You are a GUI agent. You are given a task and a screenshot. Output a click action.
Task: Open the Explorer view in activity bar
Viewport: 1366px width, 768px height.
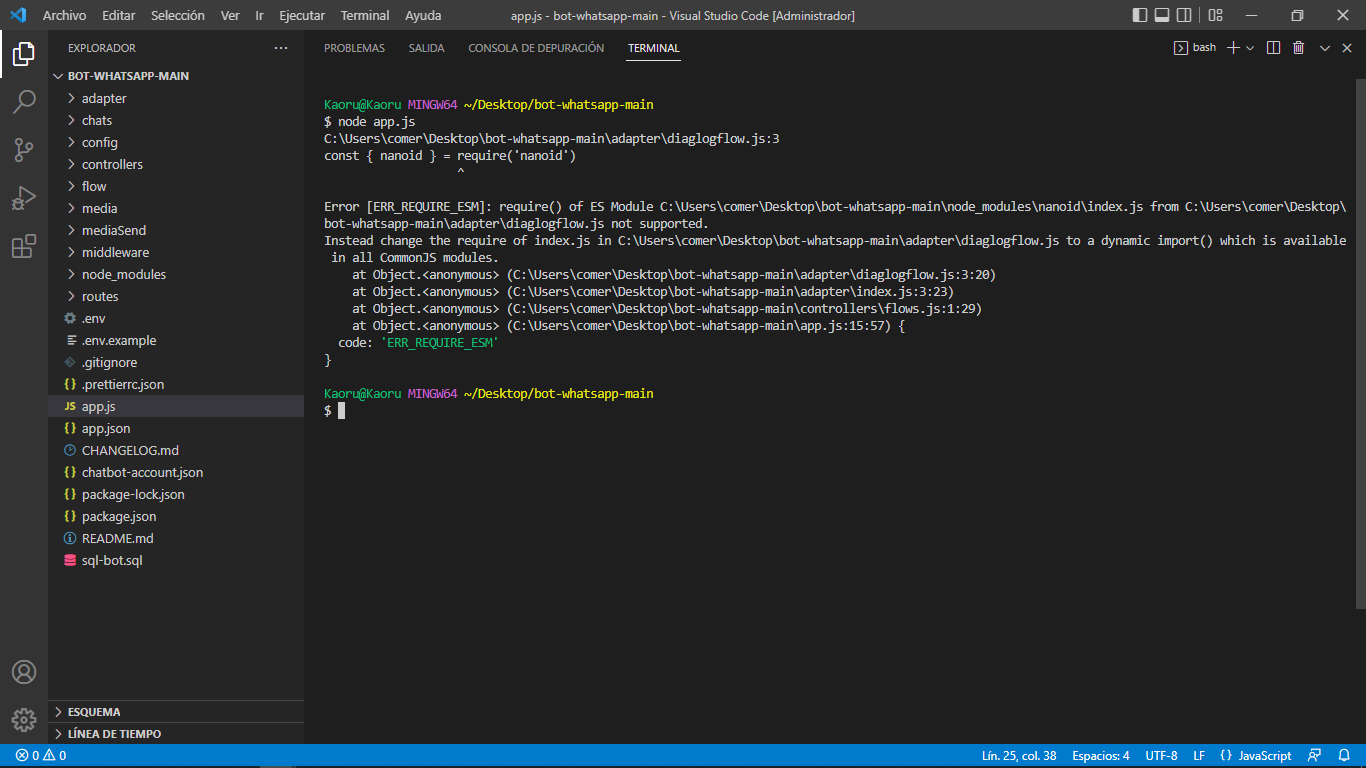(x=24, y=54)
